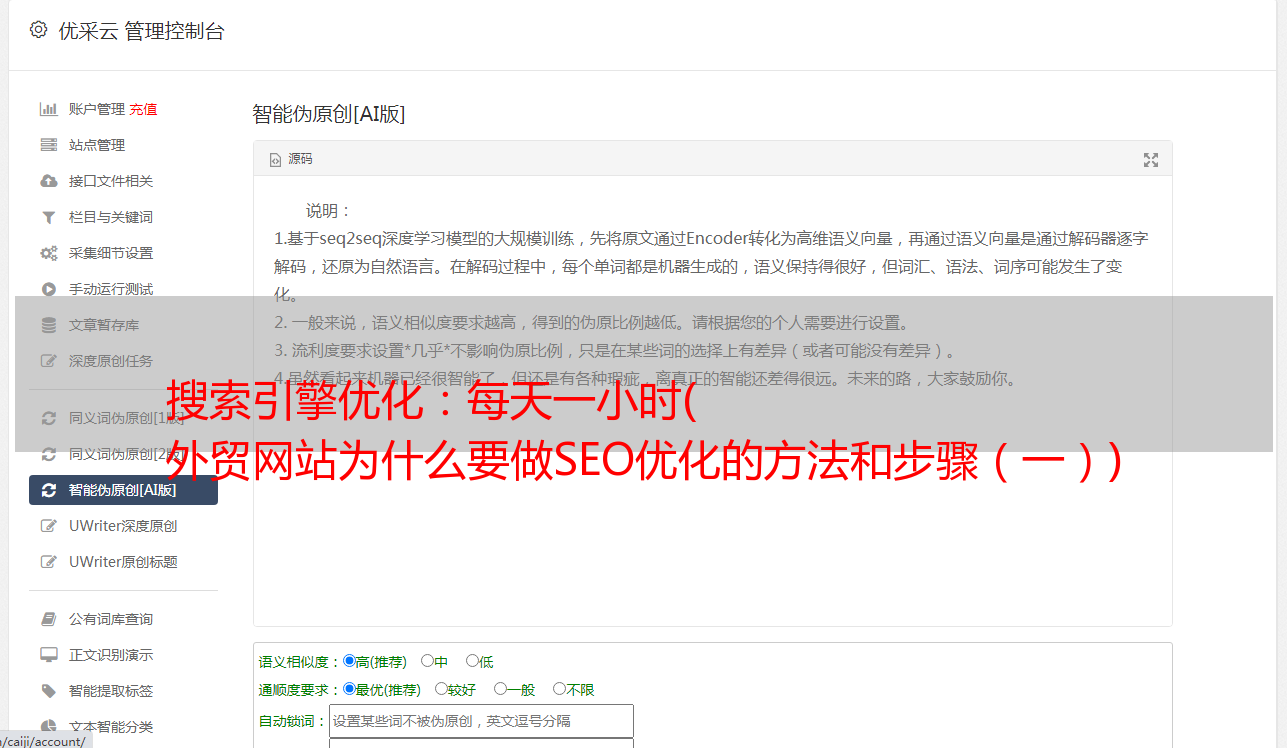Screen dimensions: 1287x748
Task: Click the edit icon beside UWriter原创标题
Action: [x=48, y=562]
